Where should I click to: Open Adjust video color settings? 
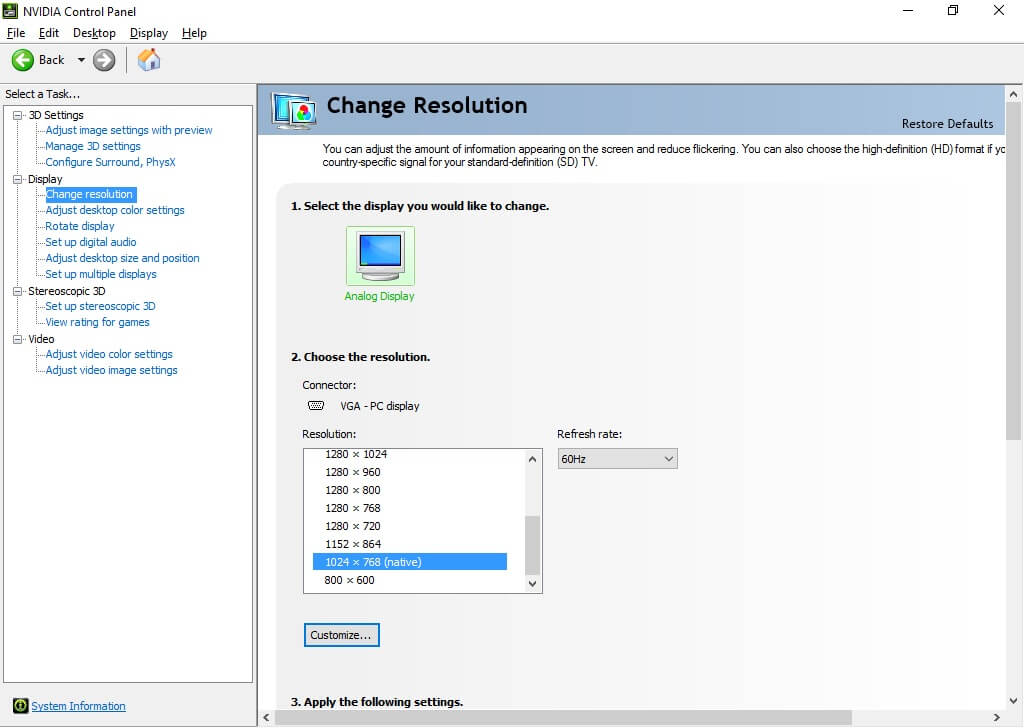[x=109, y=354]
